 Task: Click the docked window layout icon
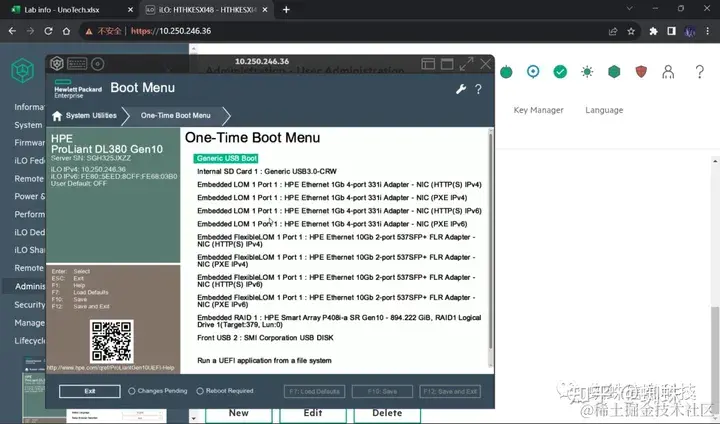[x=428, y=64]
